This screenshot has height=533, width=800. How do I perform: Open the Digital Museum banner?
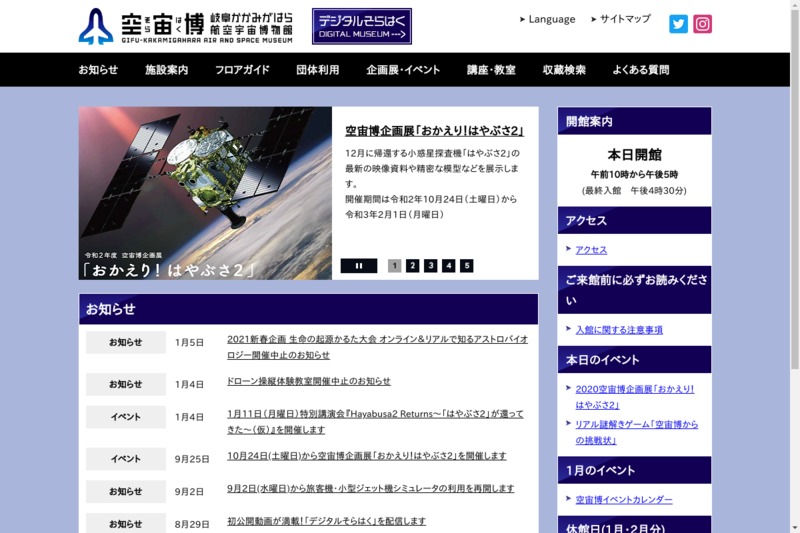click(361, 26)
